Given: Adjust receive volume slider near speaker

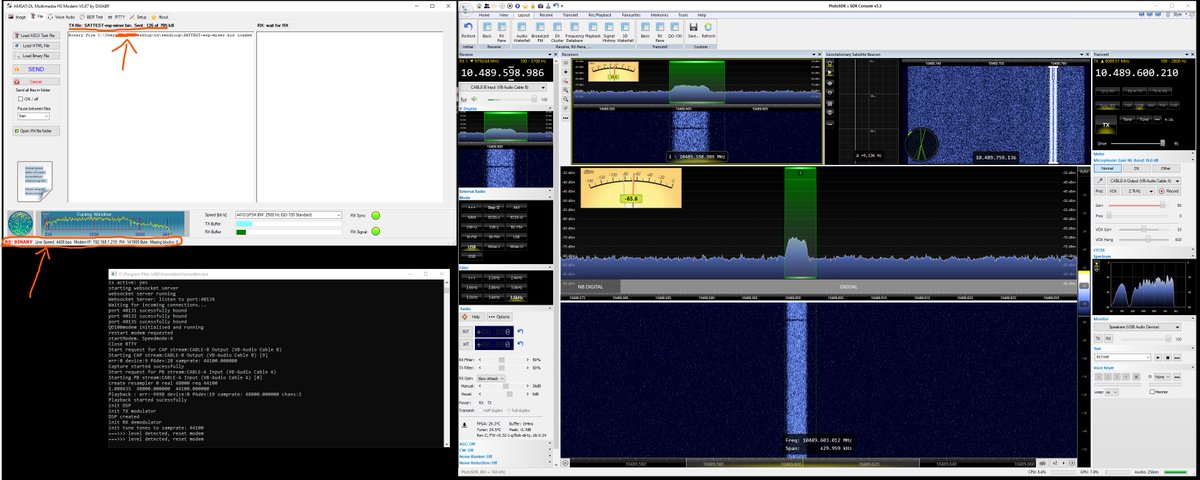Looking at the screenshot, I should [512, 99].
